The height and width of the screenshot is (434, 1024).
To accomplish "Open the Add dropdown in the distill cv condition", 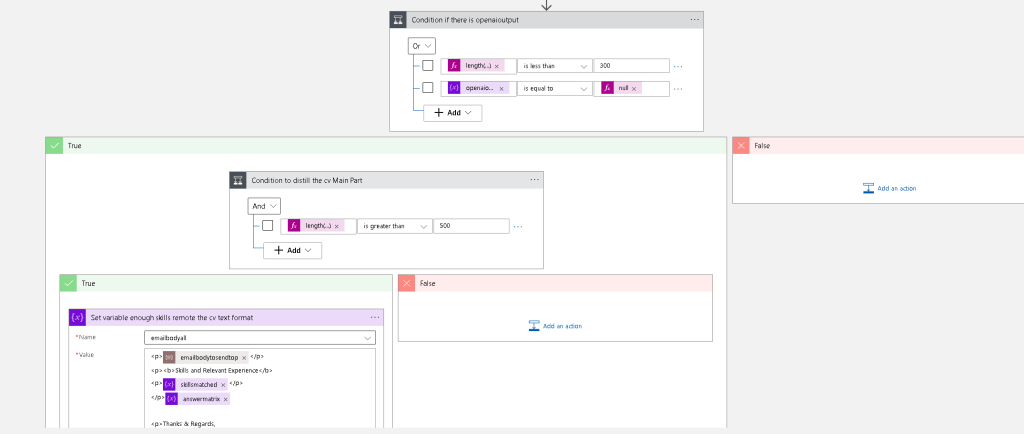I will click(x=293, y=250).
